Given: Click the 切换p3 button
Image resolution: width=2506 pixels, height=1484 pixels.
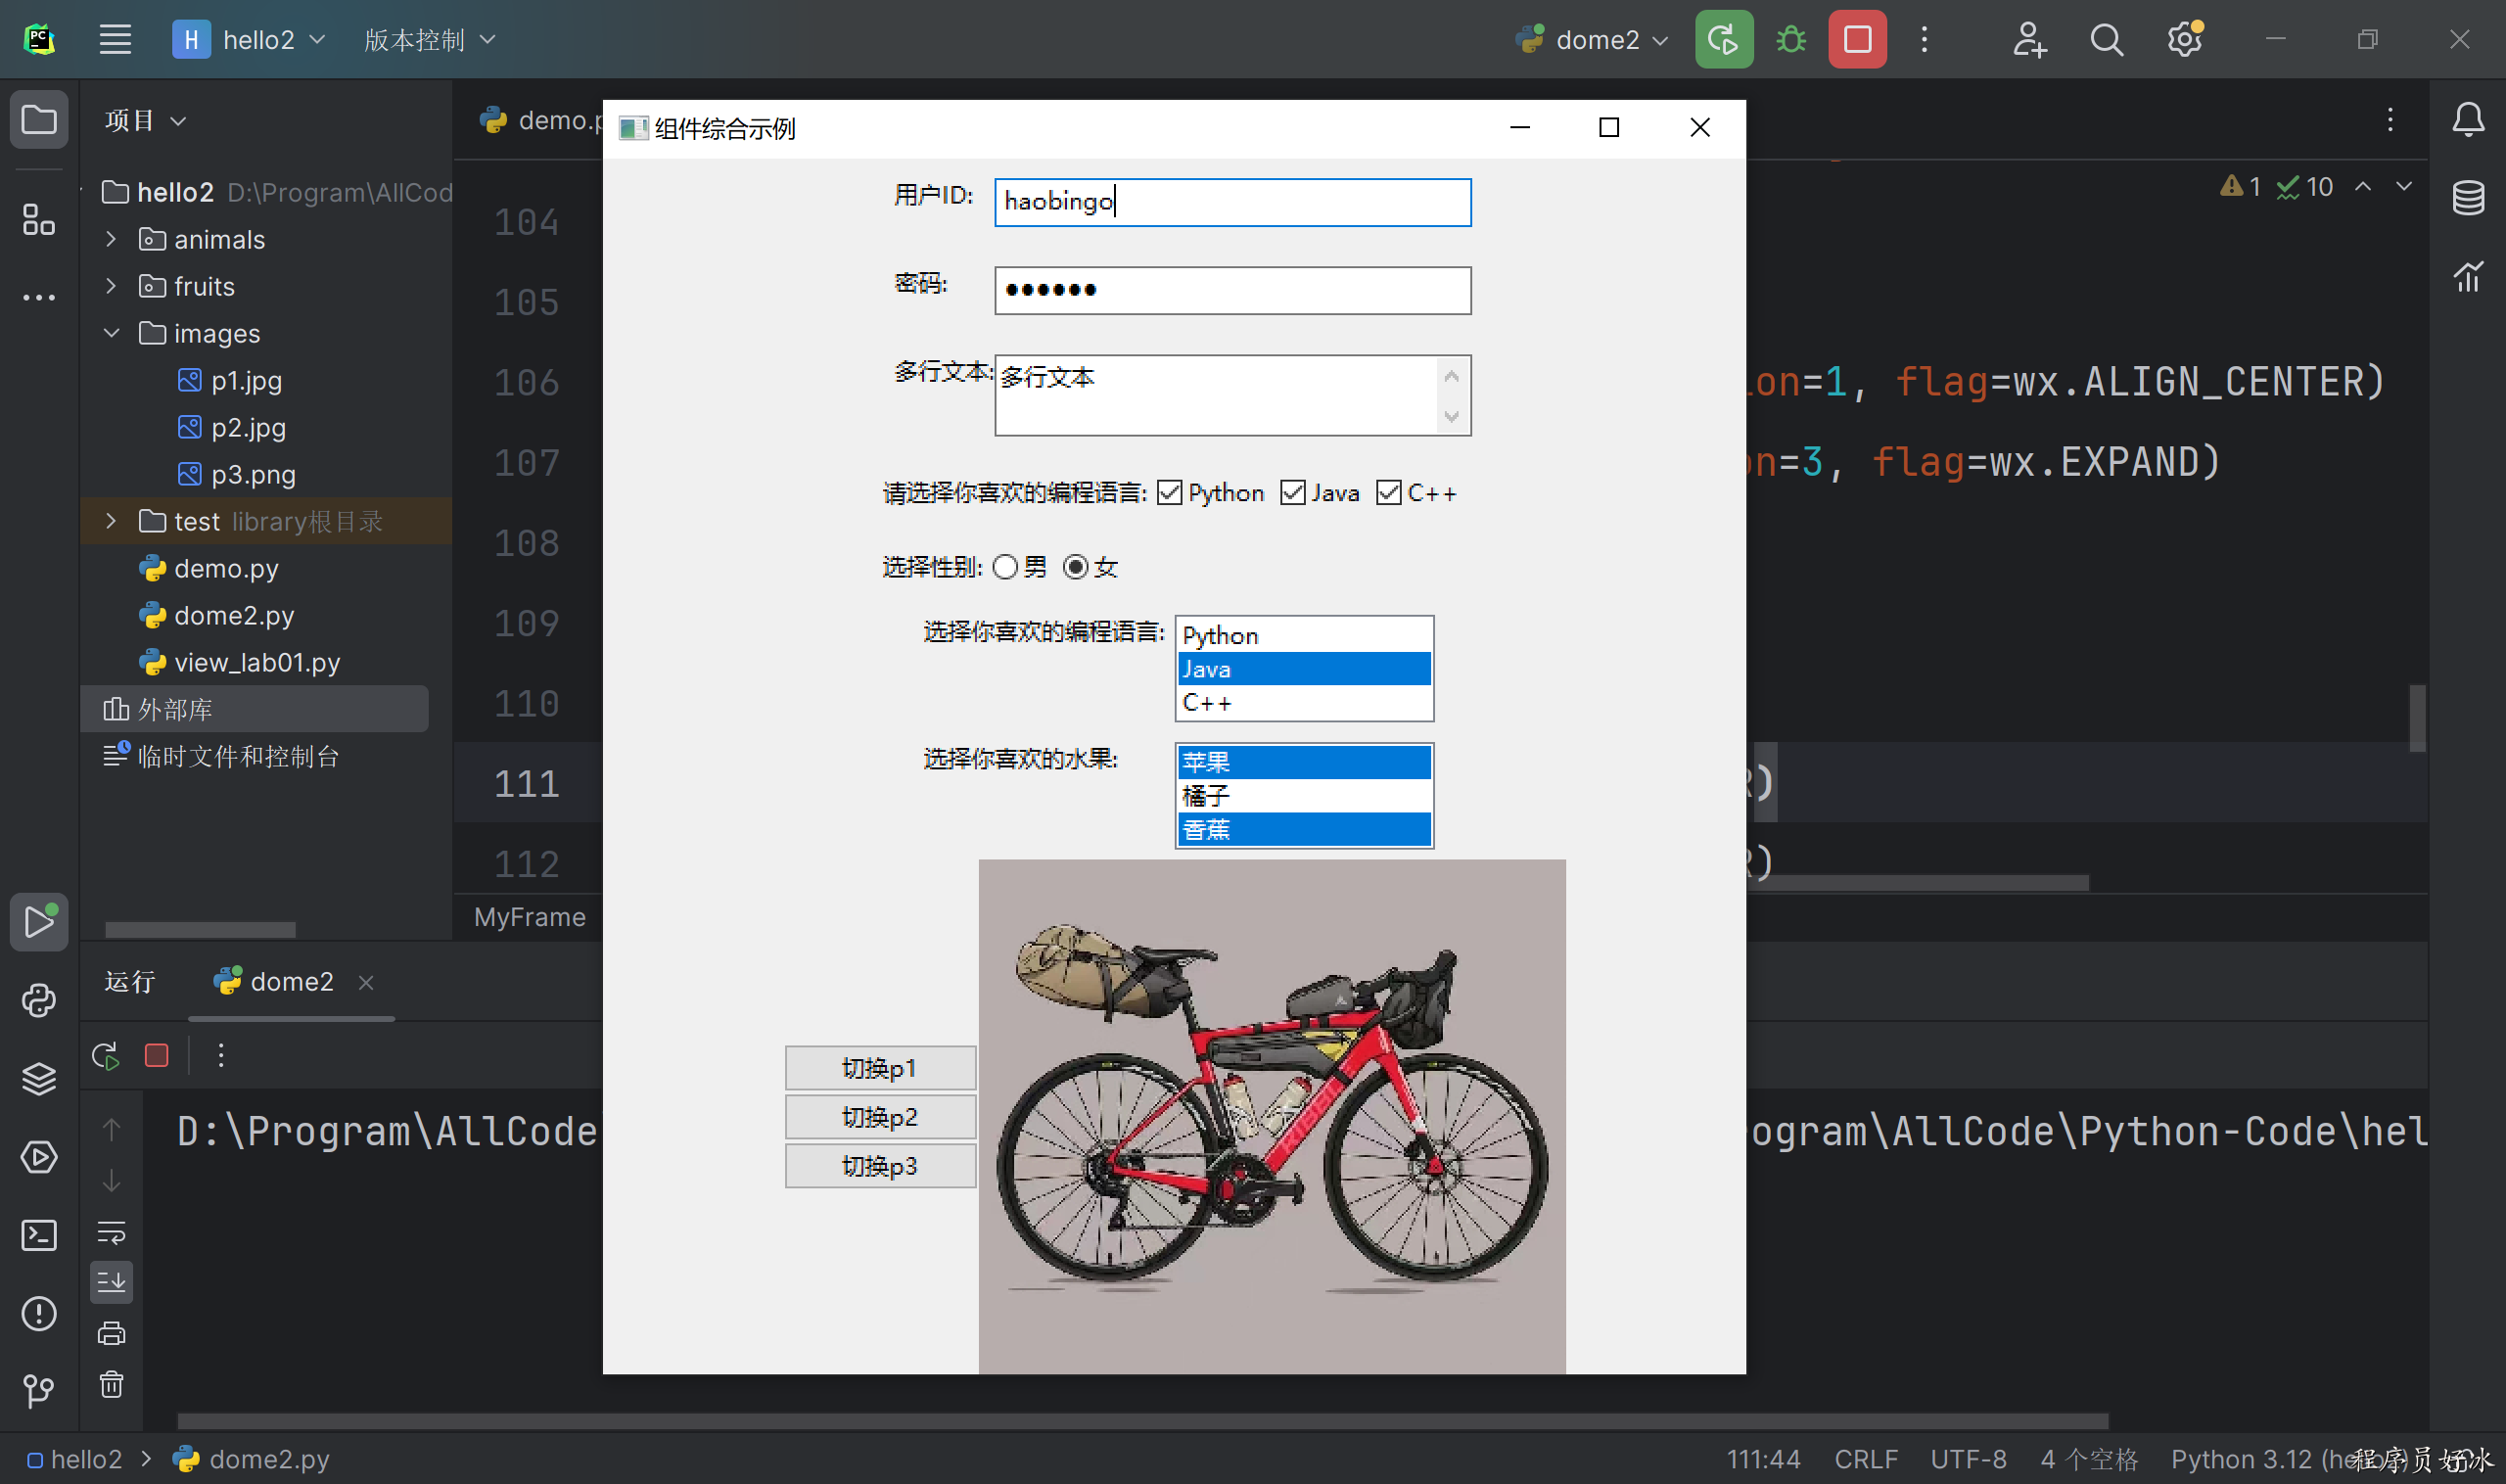Looking at the screenshot, I should (x=879, y=1166).
